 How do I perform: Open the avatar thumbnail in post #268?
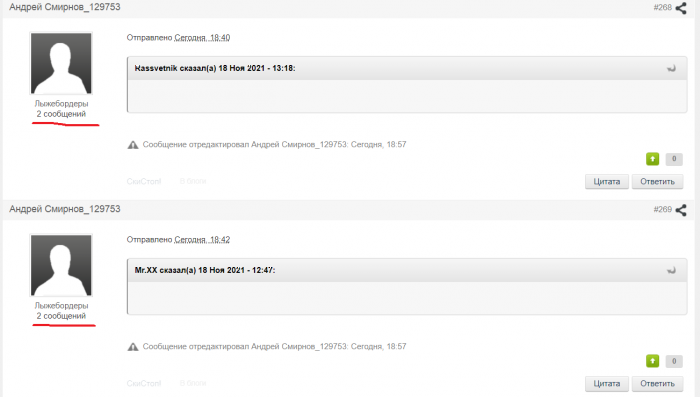[x=61, y=63]
